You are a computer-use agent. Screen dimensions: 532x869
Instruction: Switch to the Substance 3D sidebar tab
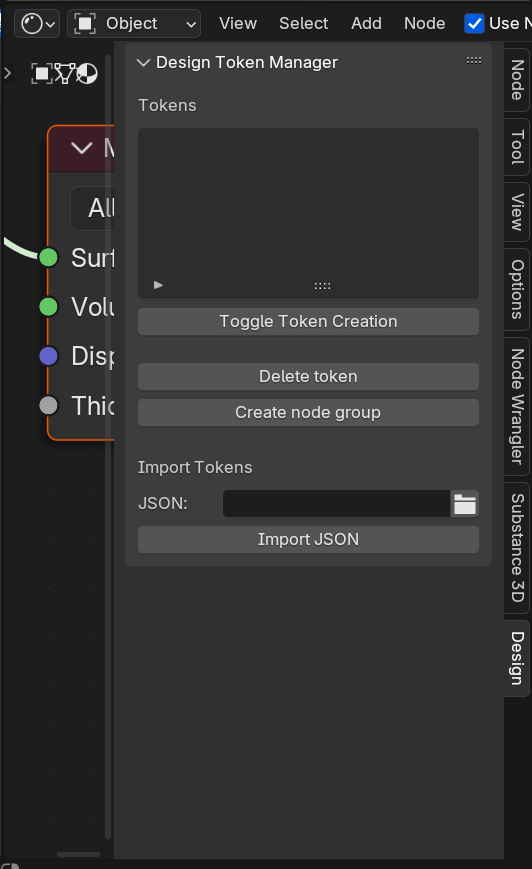[517, 548]
